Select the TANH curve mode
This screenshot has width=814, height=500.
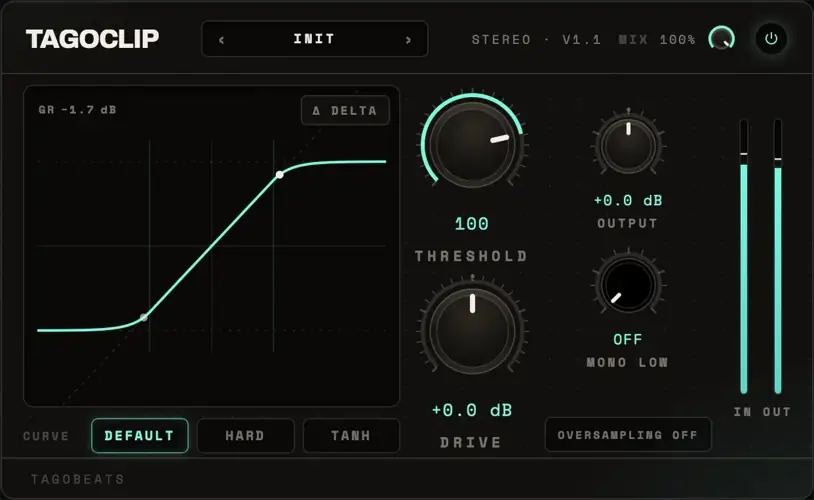[351, 436]
